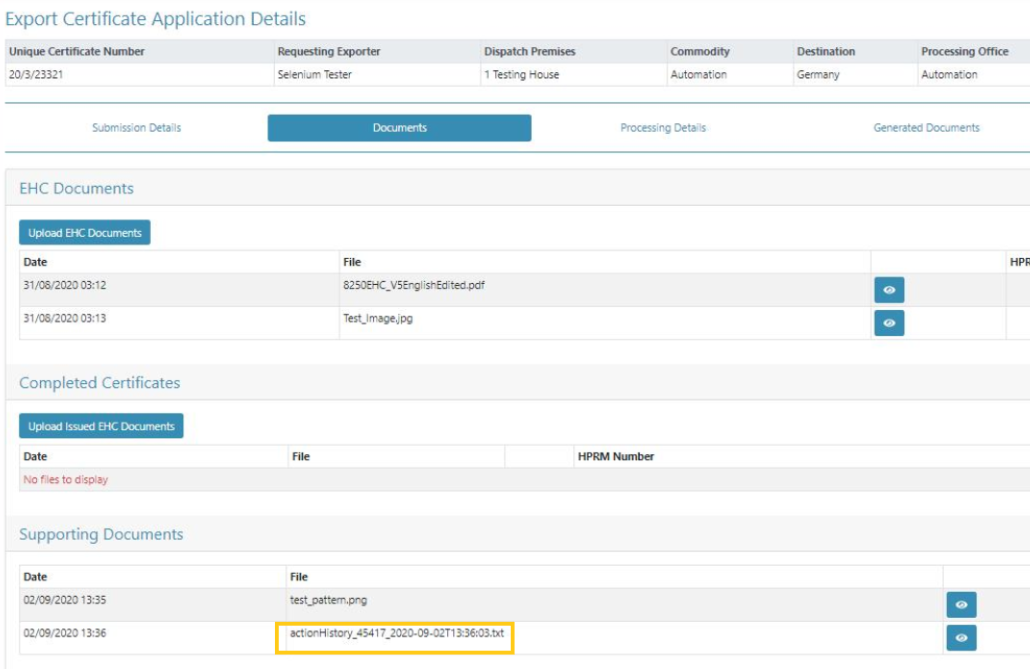
Task: Click the HPRM Number header in Completed Certificates
Action: [616, 457]
